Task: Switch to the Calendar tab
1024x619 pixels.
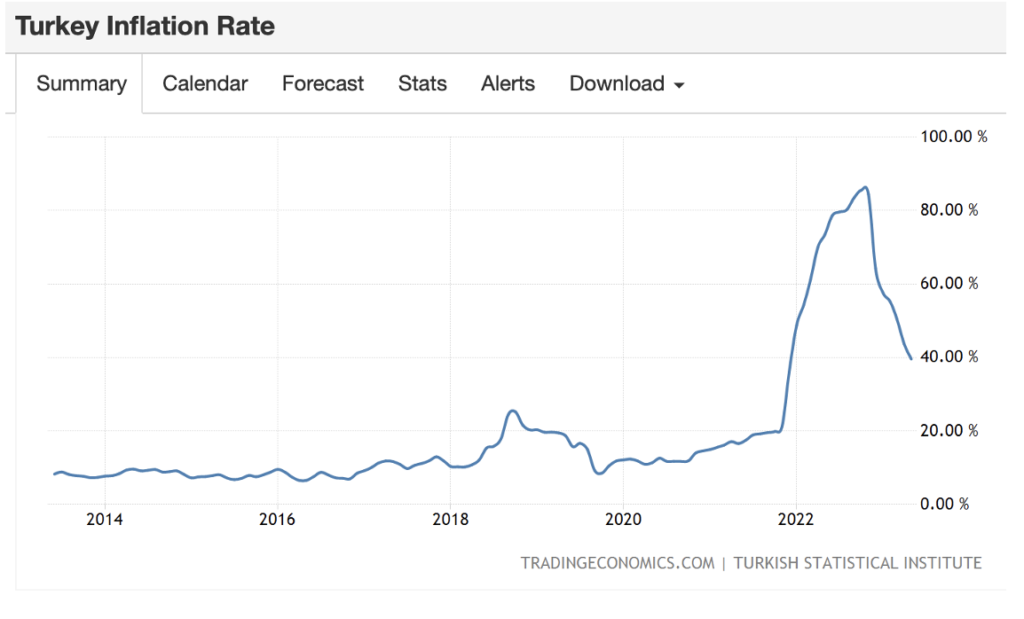Action: pos(205,84)
